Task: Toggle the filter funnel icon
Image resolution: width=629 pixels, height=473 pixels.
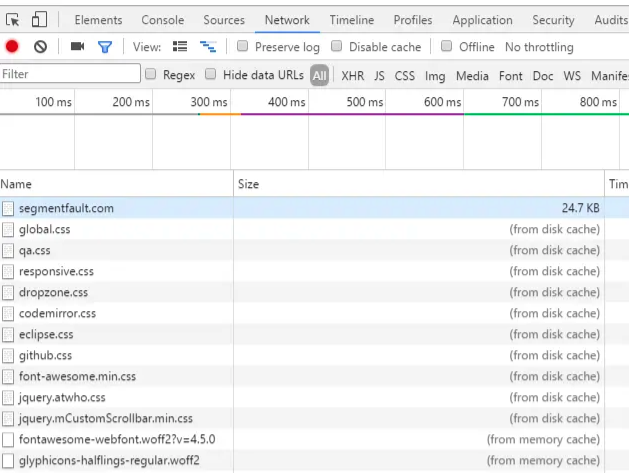Action: click(104, 46)
